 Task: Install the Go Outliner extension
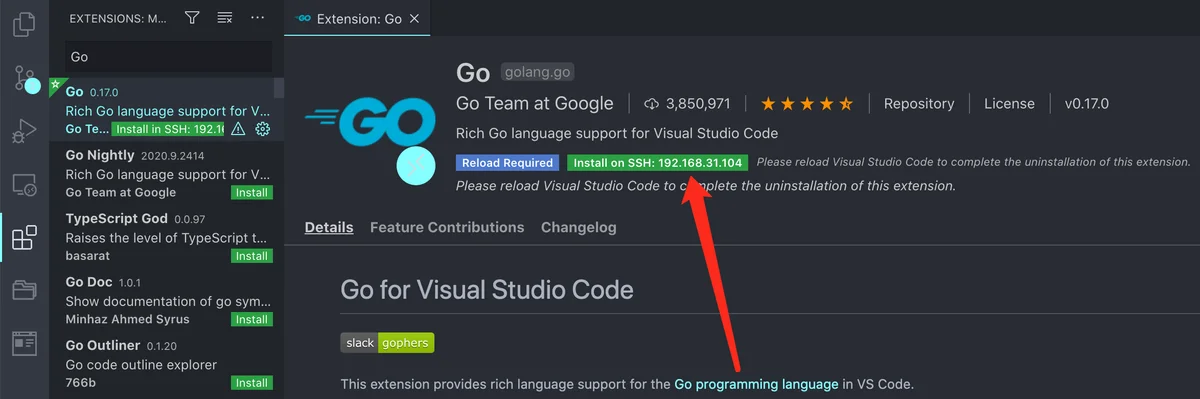tap(251, 383)
